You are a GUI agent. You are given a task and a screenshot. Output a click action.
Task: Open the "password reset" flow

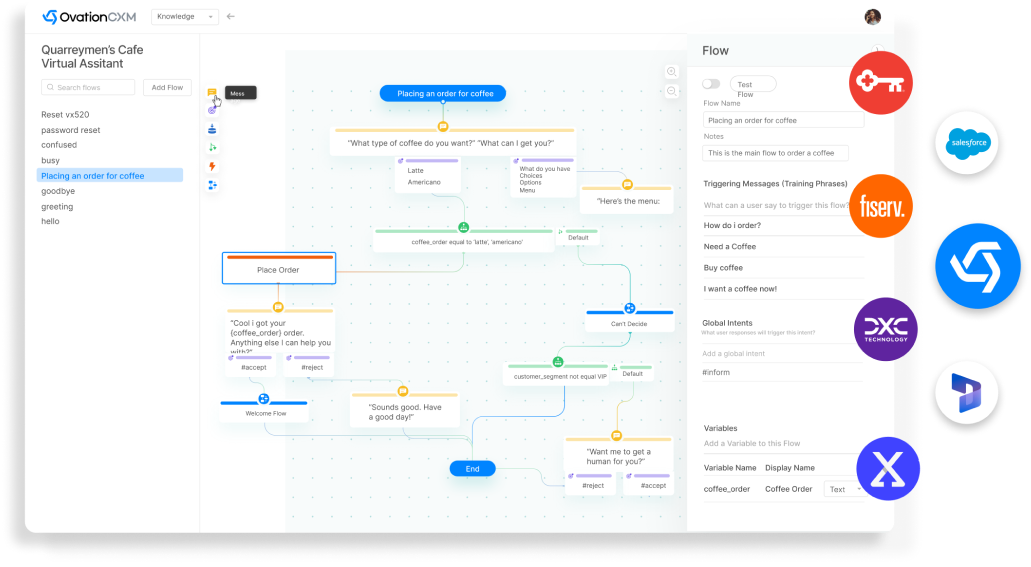(70, 130)
